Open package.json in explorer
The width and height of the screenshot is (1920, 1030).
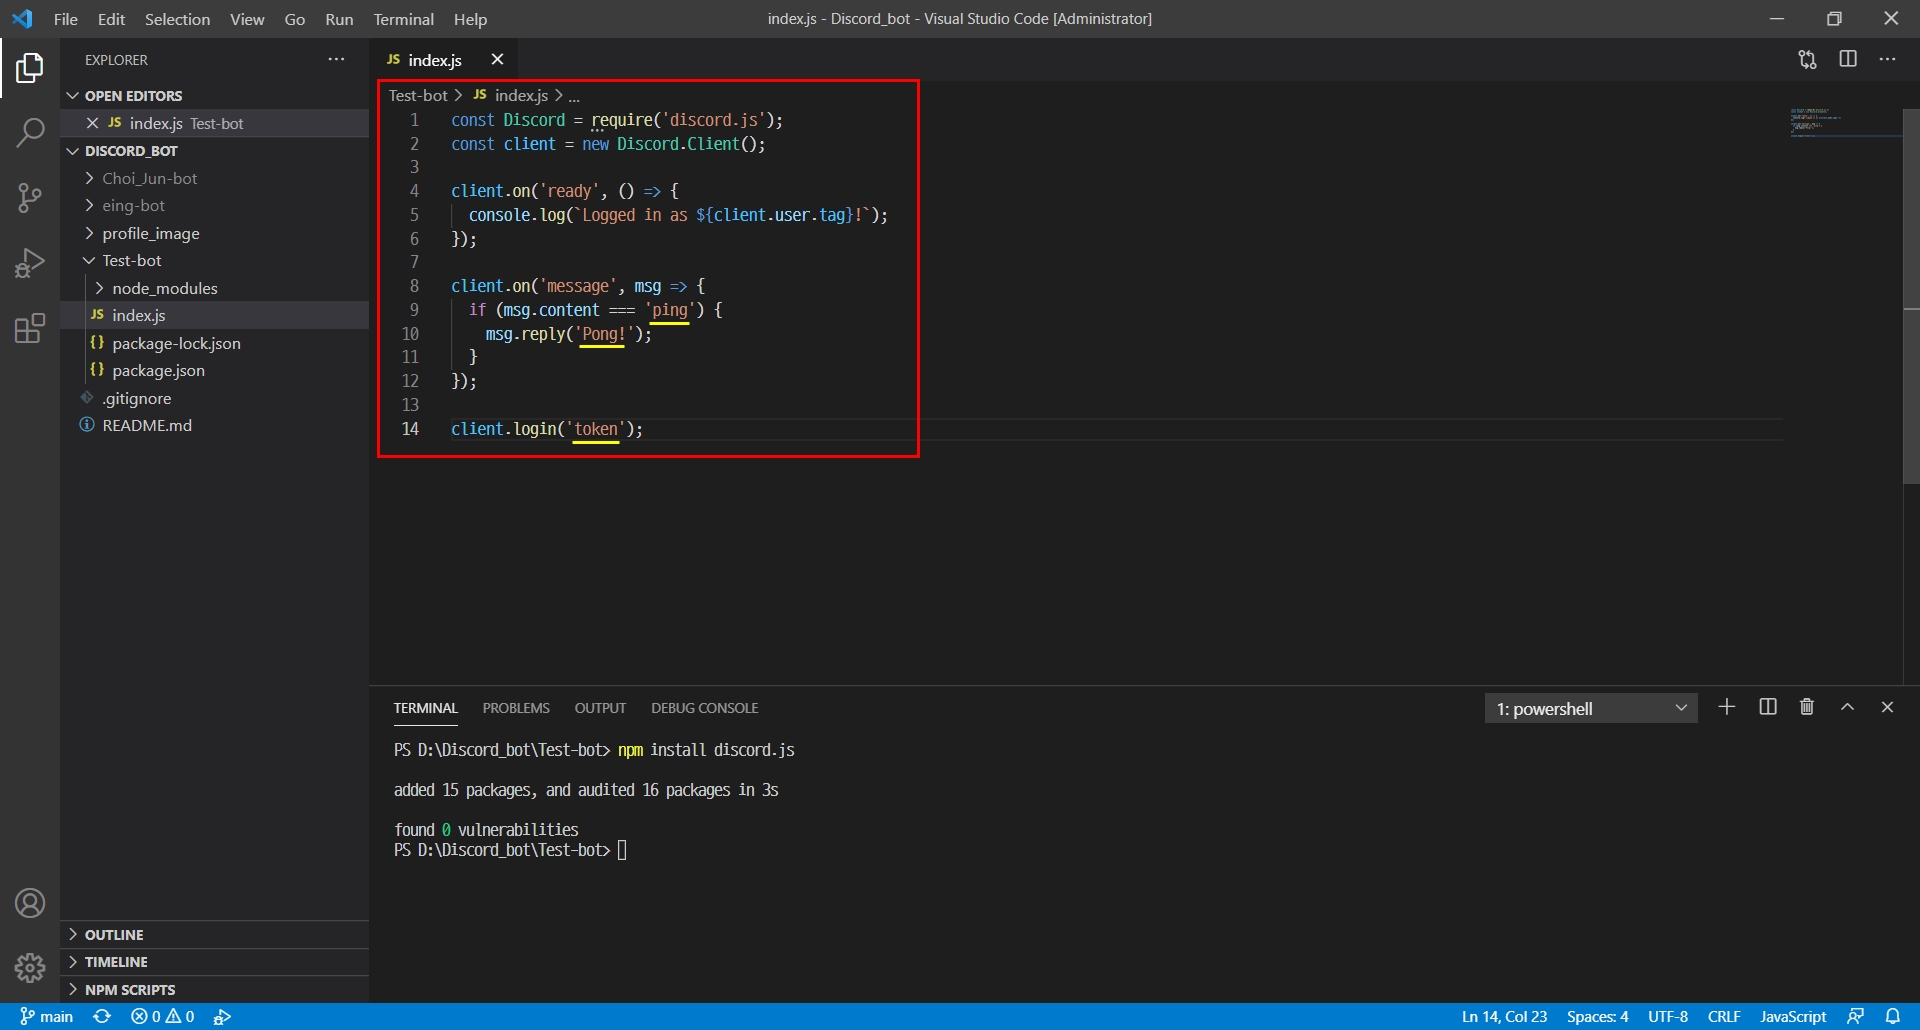215,370
